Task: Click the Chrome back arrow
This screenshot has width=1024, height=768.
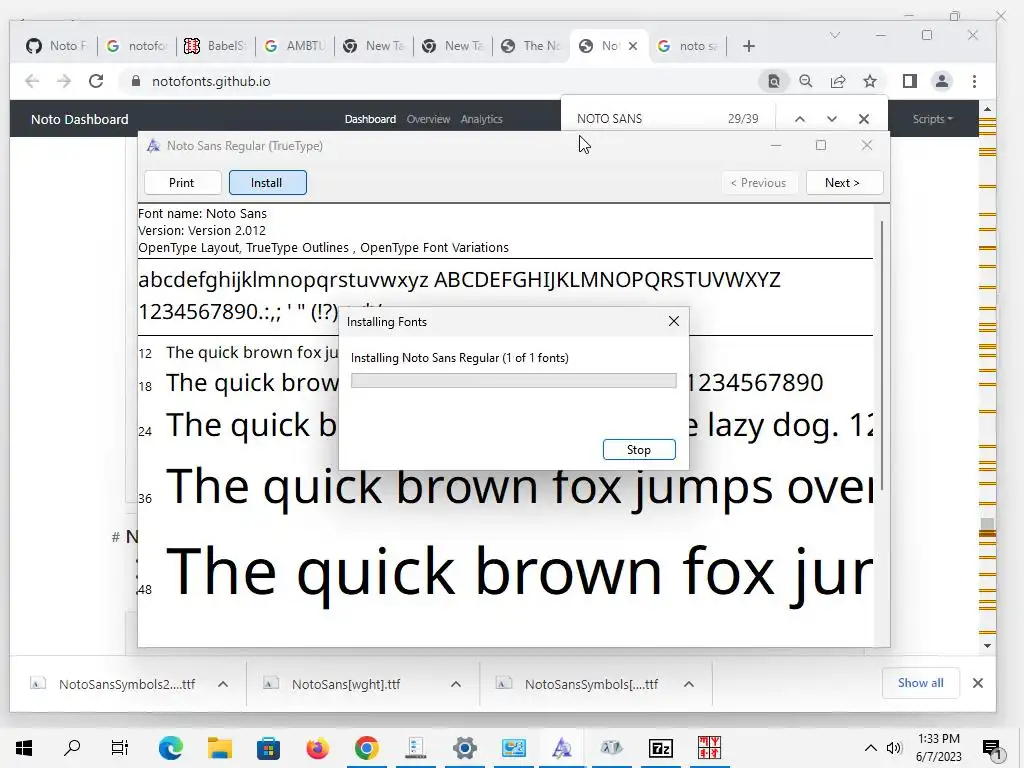Action: pyautogui.click(x=31, y=81)
